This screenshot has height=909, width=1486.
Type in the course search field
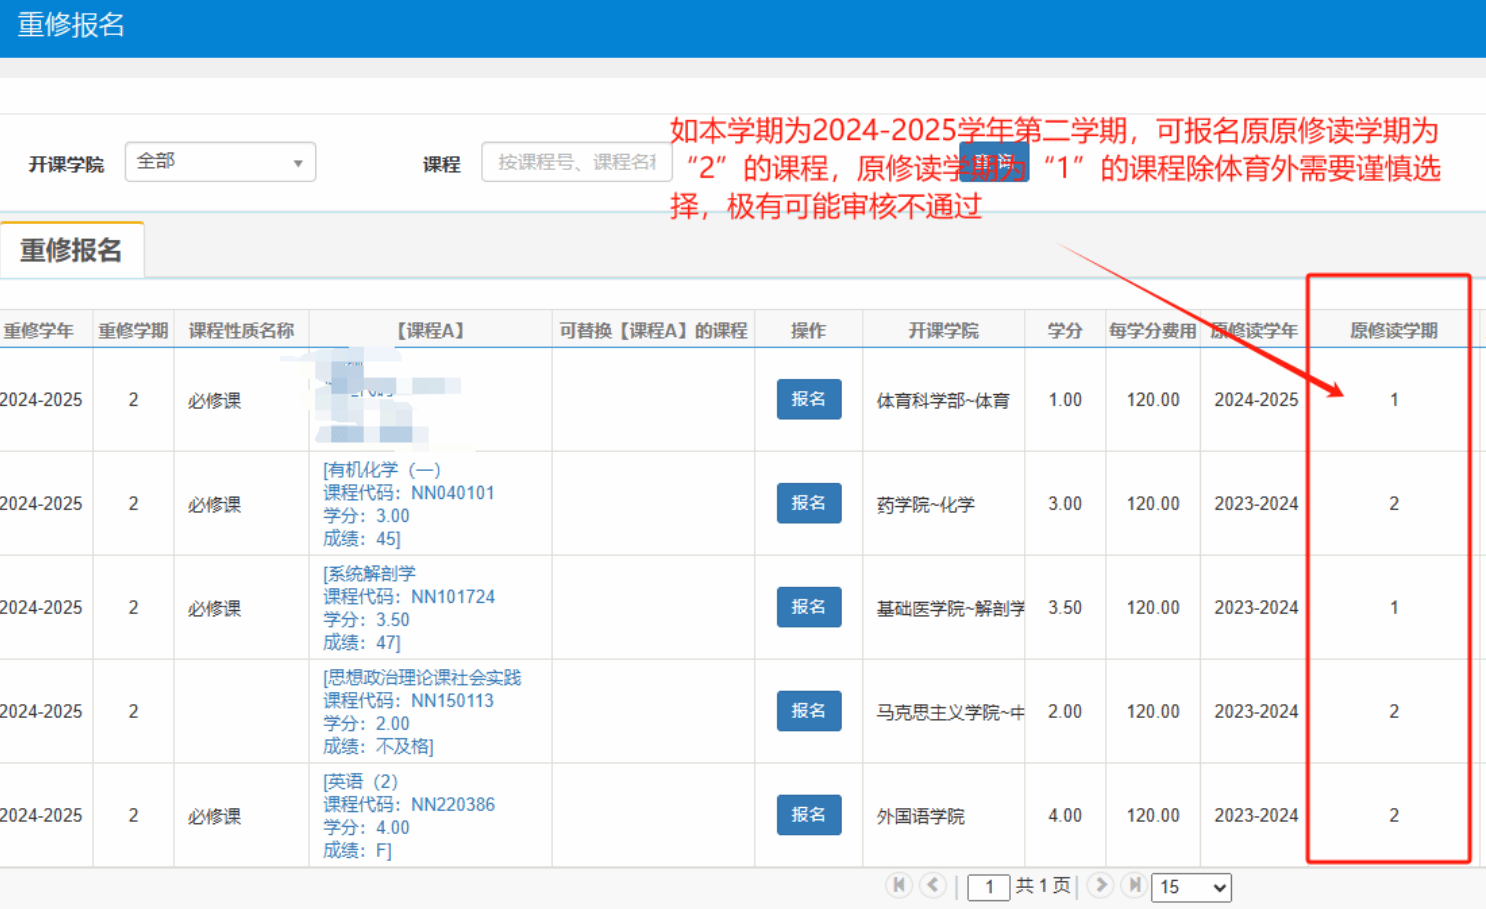[x=576, y=162]
